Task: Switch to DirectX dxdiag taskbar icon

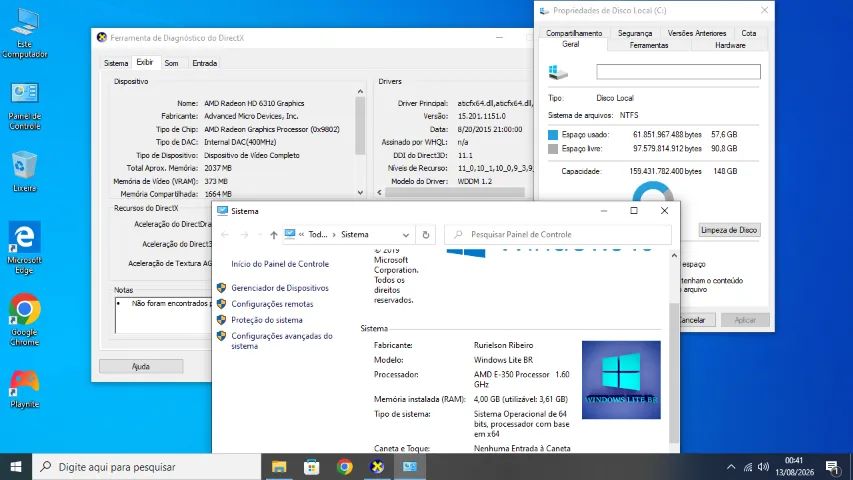Action: pyautogui.click(x=377, y=467)
